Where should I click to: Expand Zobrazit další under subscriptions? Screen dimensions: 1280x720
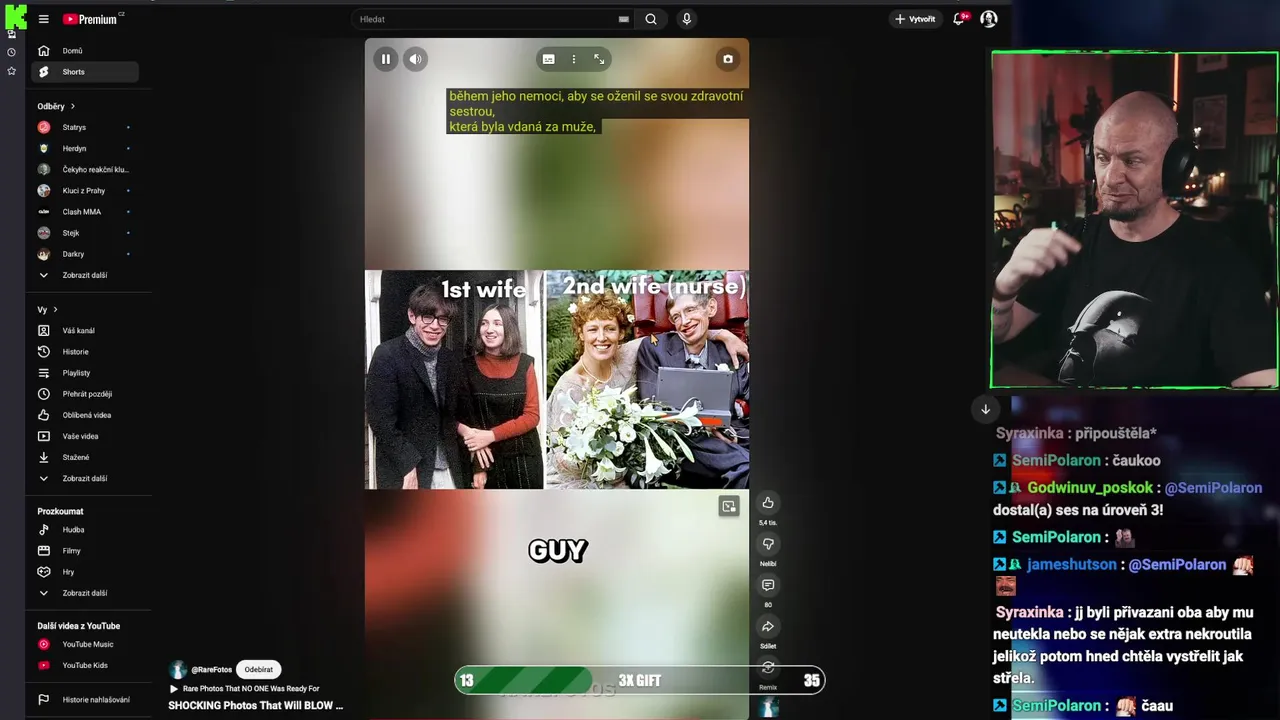[x=87, y=275]
